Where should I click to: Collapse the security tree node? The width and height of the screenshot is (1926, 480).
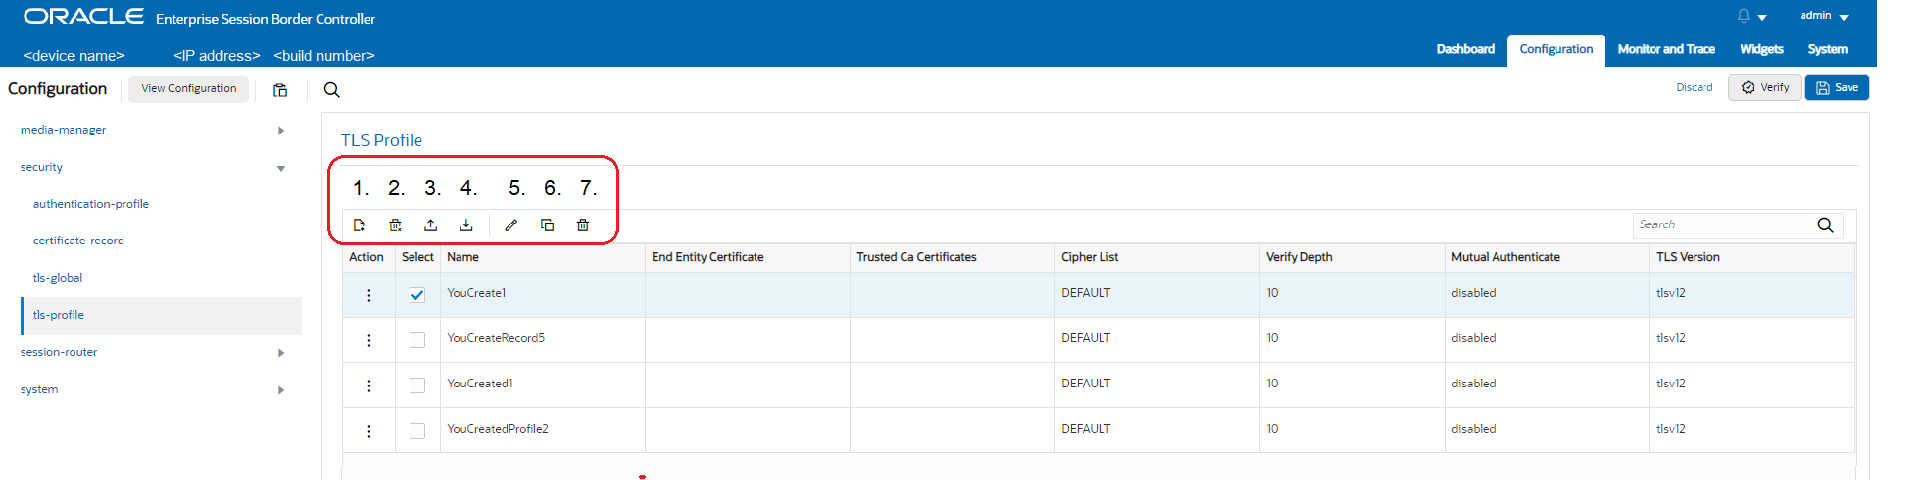(281, 168)
